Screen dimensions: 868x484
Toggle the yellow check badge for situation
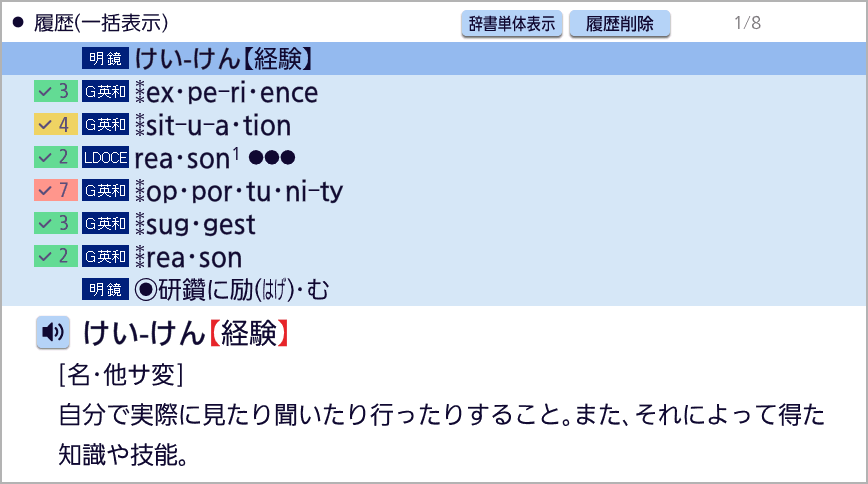point(55,126)
